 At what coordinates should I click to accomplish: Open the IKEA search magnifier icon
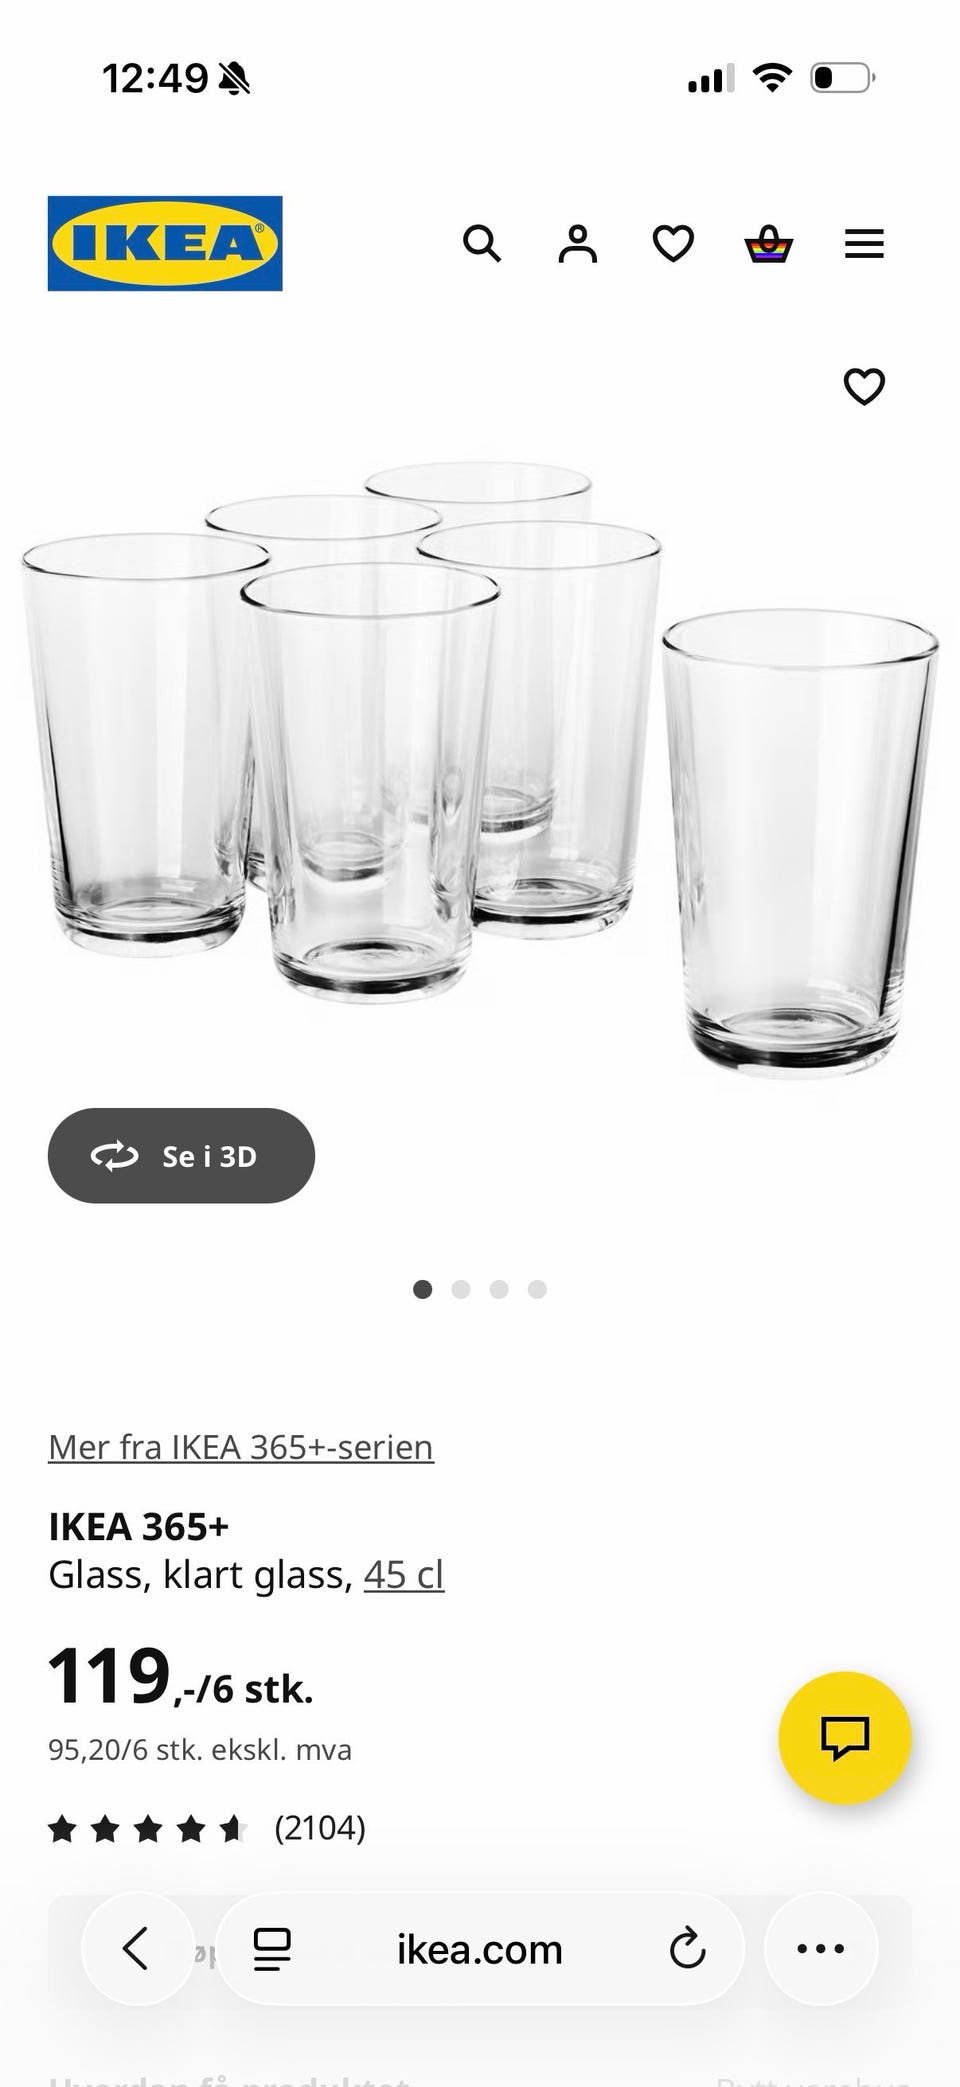coord(482,243)
